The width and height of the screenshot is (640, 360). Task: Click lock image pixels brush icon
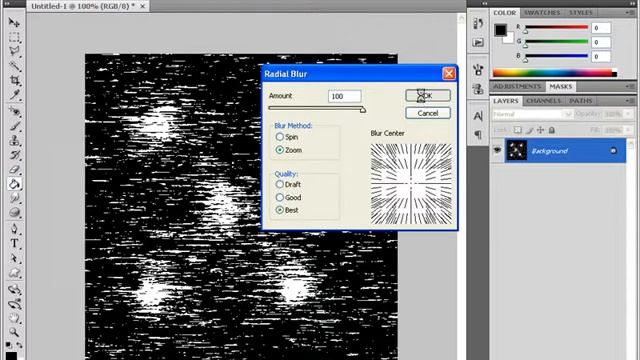click(529, 130)
